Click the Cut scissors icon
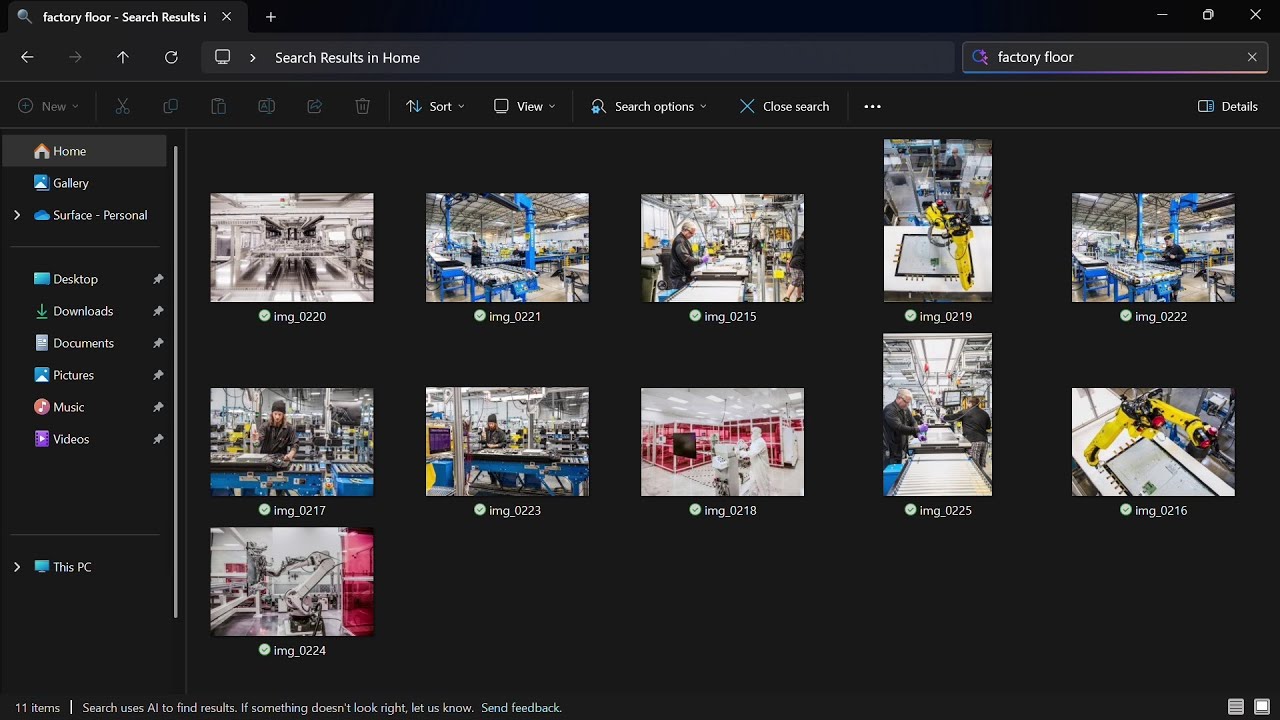Viewport: 1280px width, 720px height. pos(123,106)
